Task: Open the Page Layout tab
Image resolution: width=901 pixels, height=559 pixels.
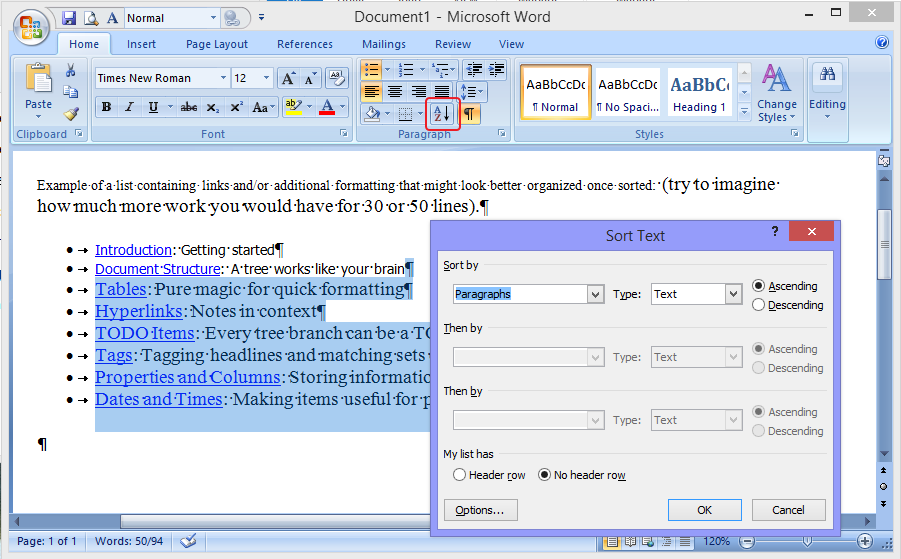Action: (x=217, y=44)
